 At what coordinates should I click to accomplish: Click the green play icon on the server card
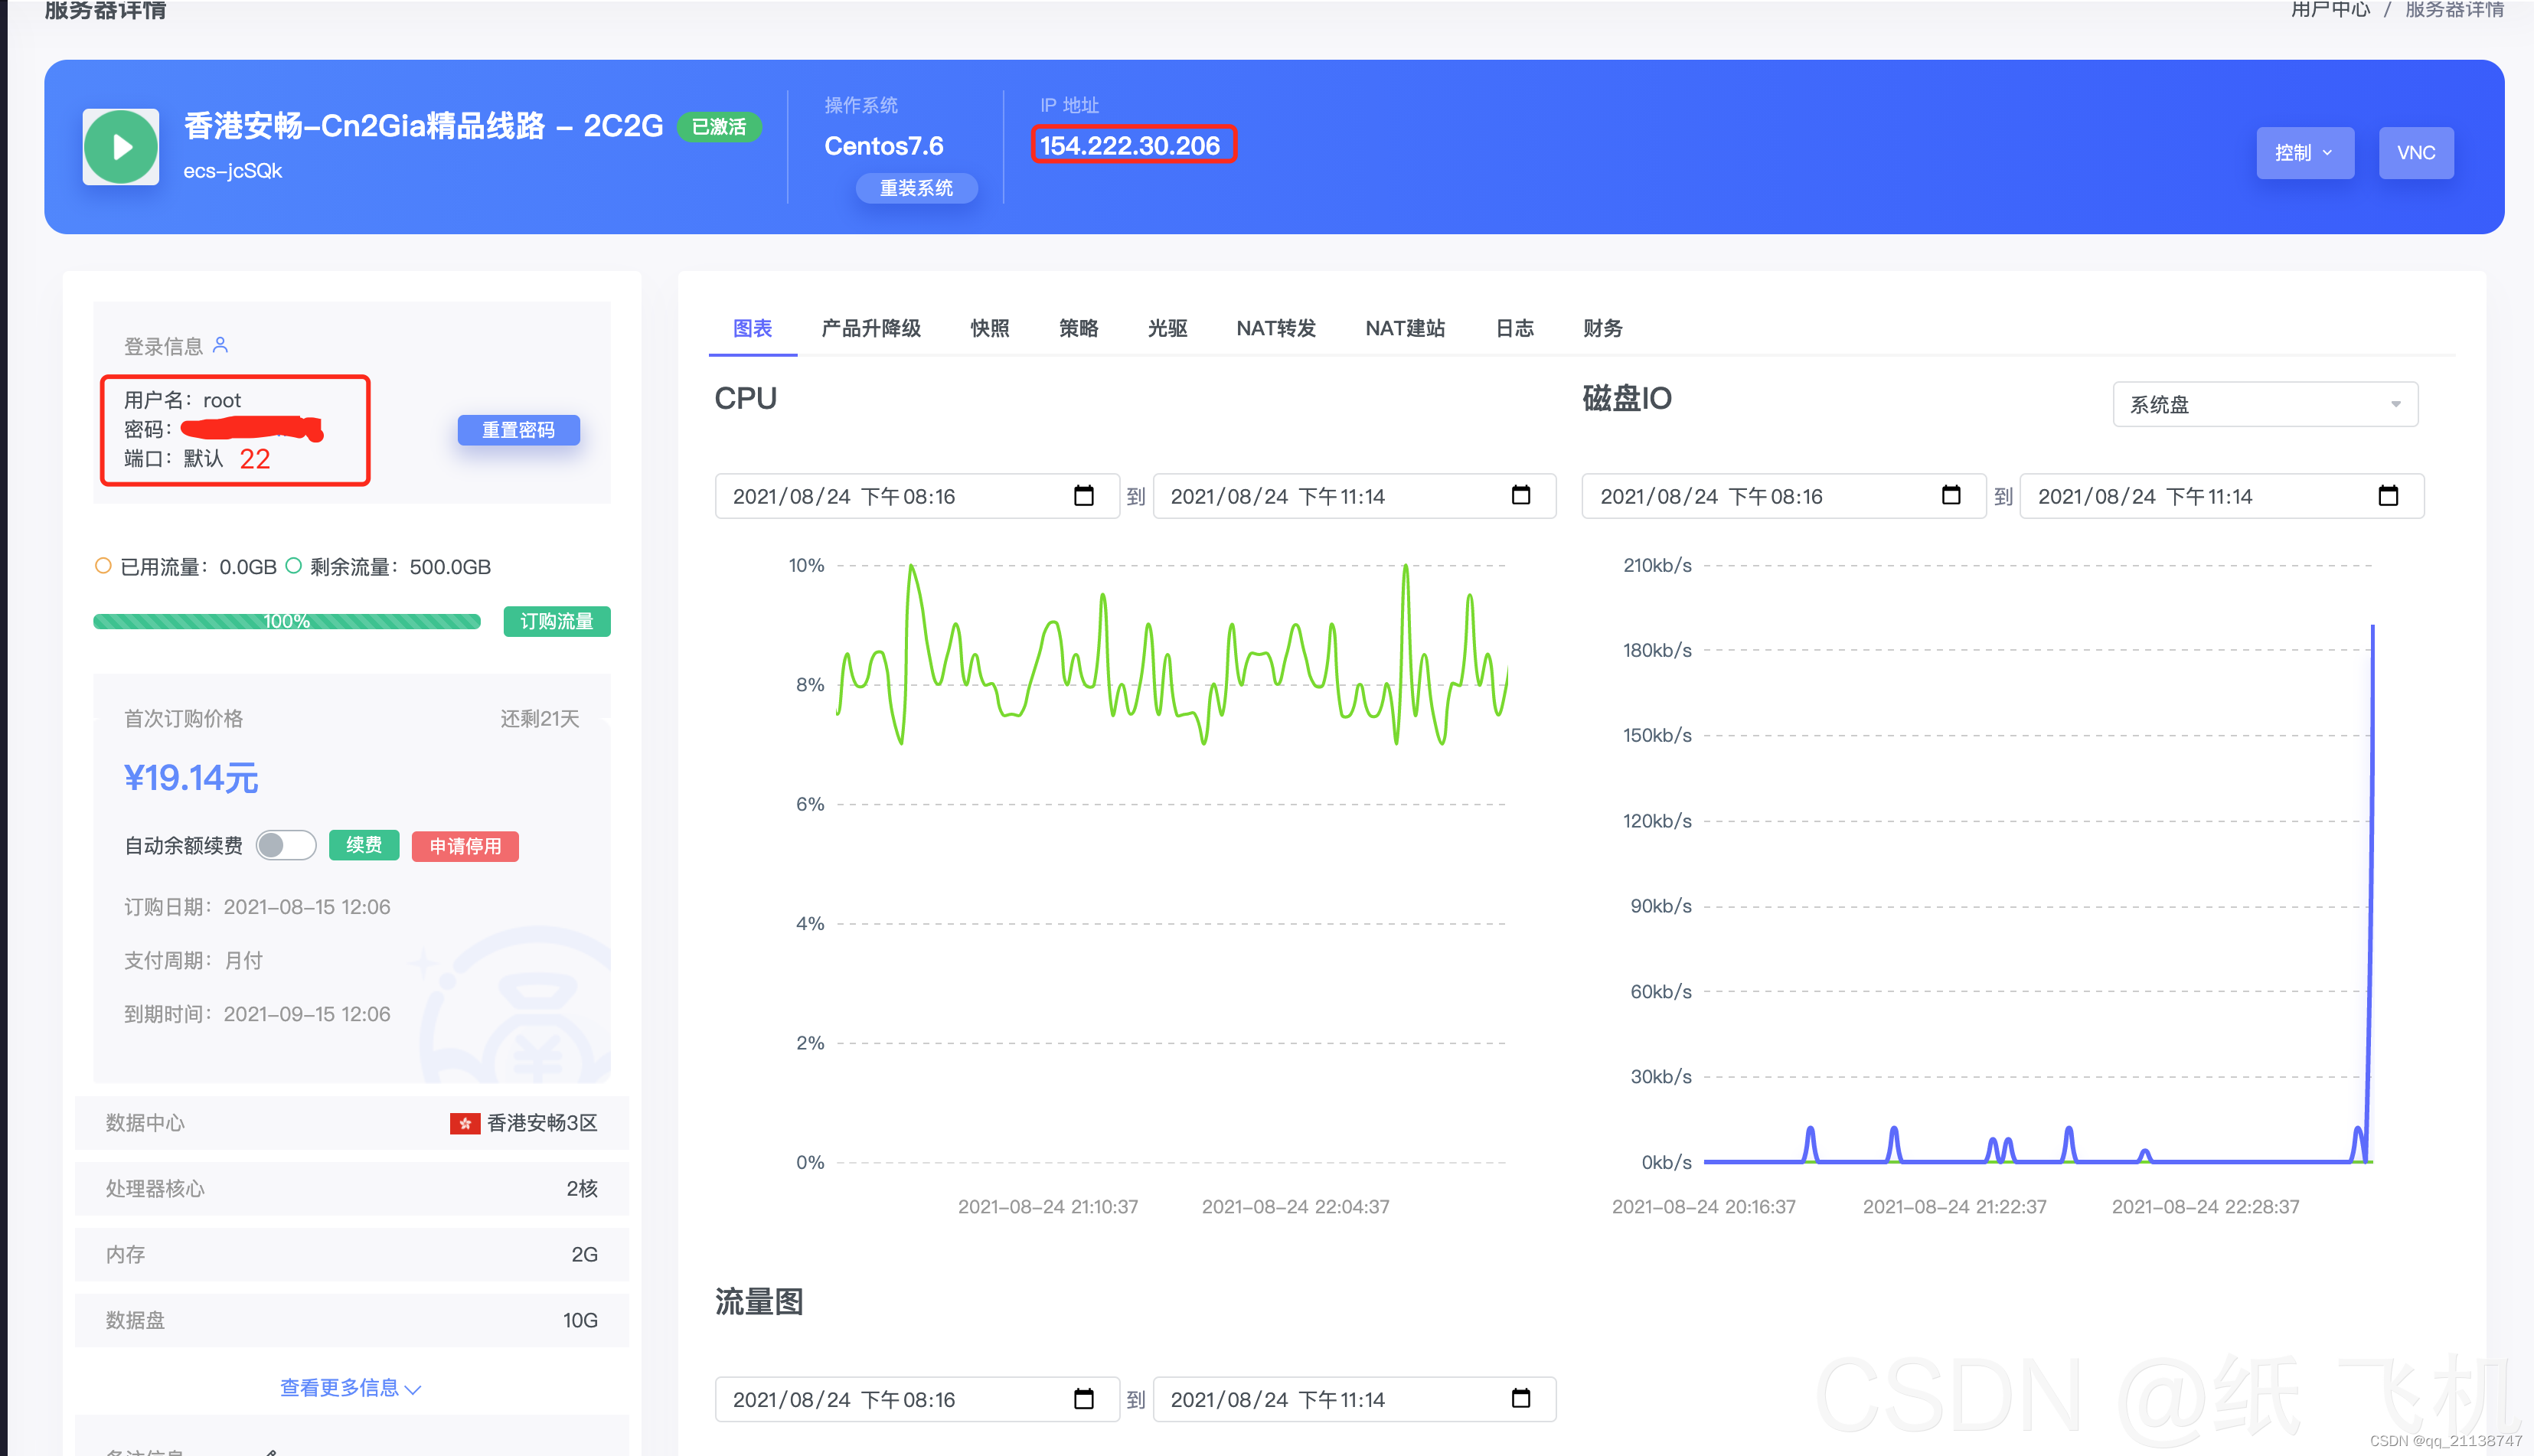coord(120,146)
